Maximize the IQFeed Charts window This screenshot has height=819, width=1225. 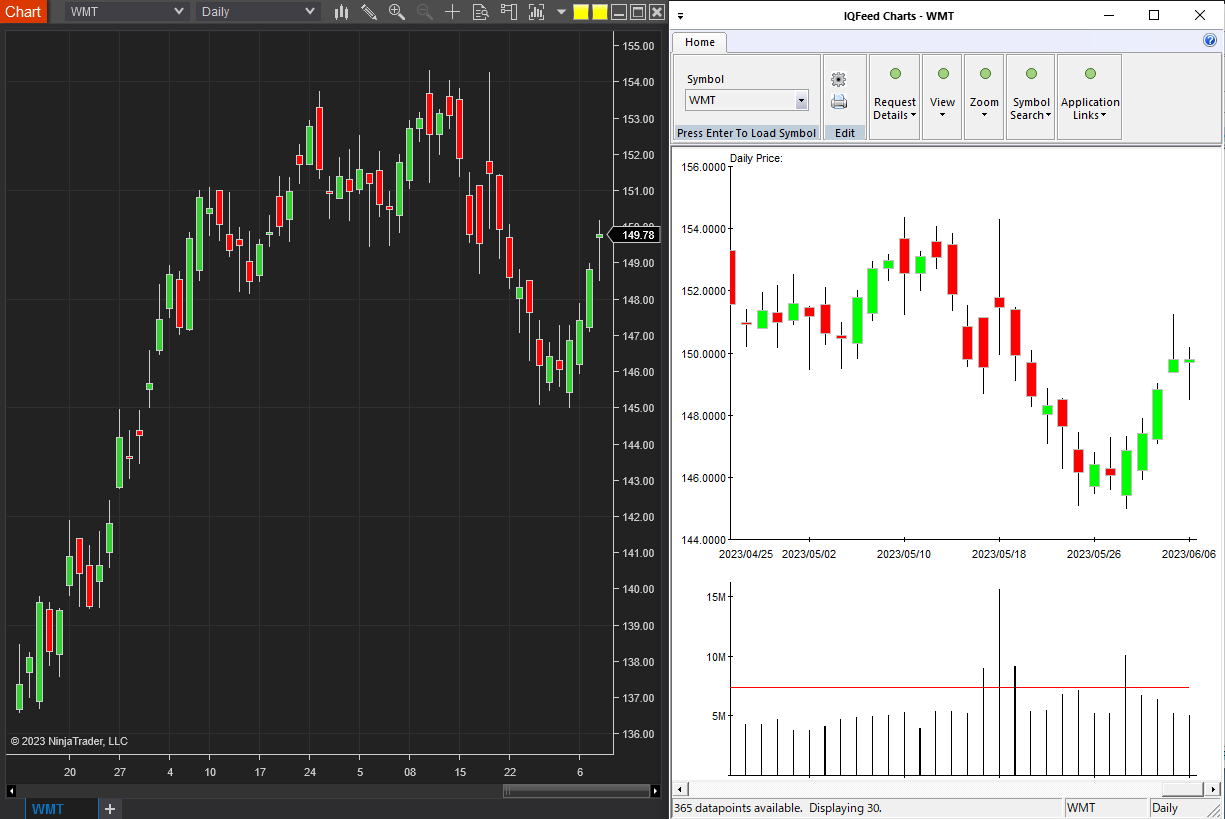(1154, 15)
